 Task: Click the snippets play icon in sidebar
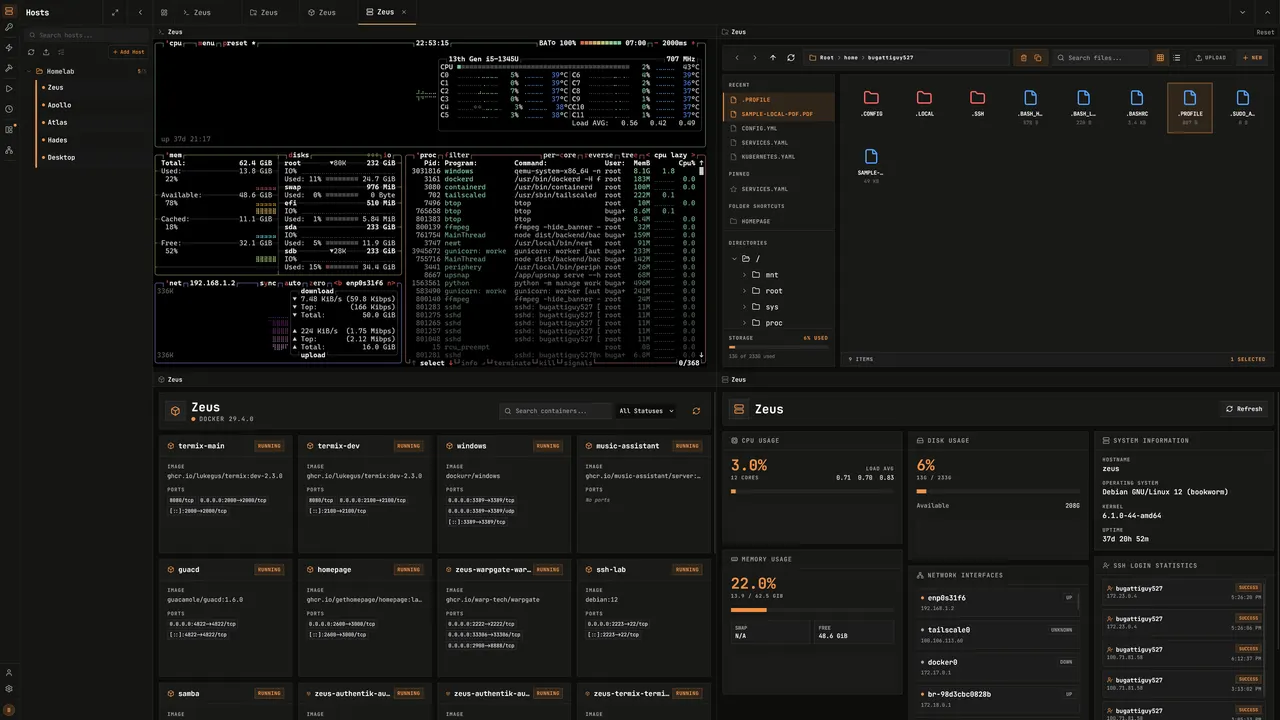click(9, 88)
